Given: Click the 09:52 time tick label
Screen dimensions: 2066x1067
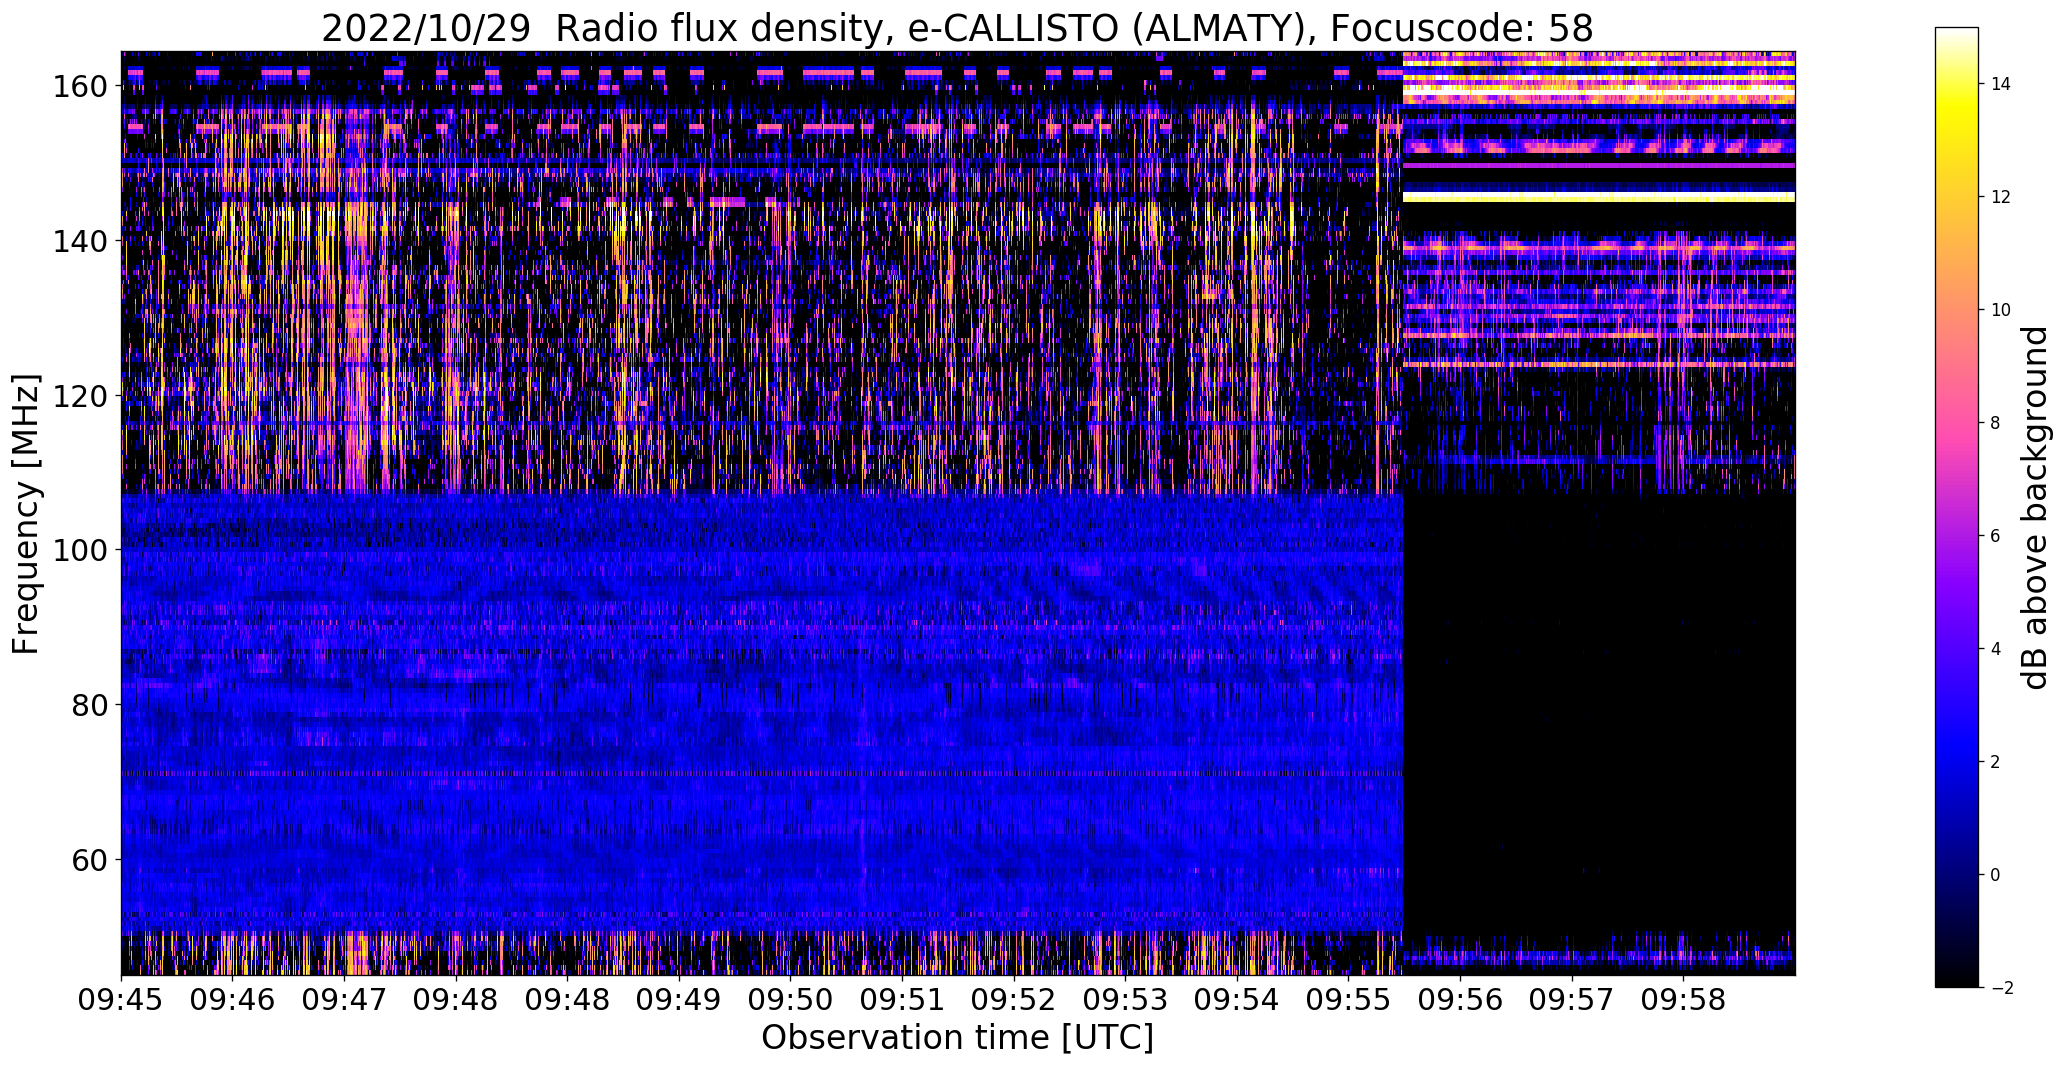Looking at the screenshot, I should (x=1015, y=999).
